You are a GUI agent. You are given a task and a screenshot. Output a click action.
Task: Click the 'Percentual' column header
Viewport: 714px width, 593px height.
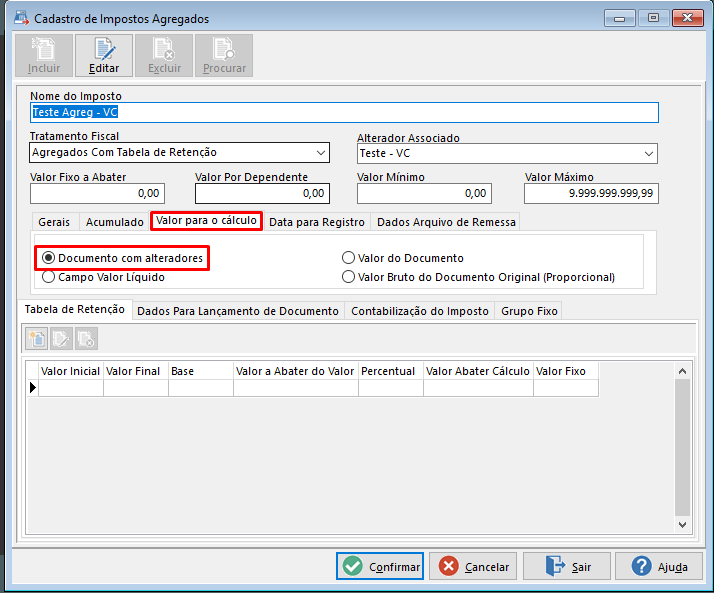(x=391, y=371)
